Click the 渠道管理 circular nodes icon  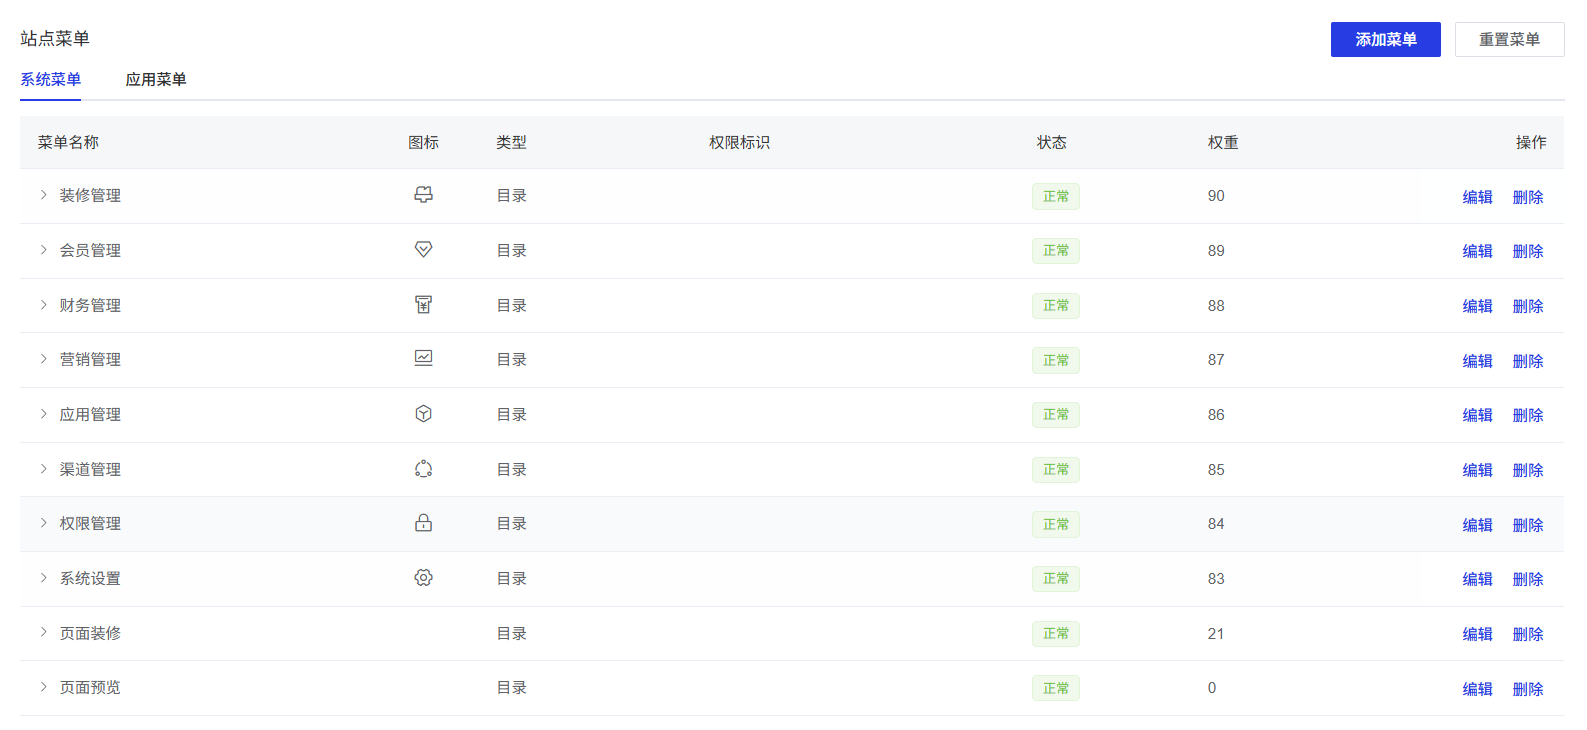click(423, 469)
